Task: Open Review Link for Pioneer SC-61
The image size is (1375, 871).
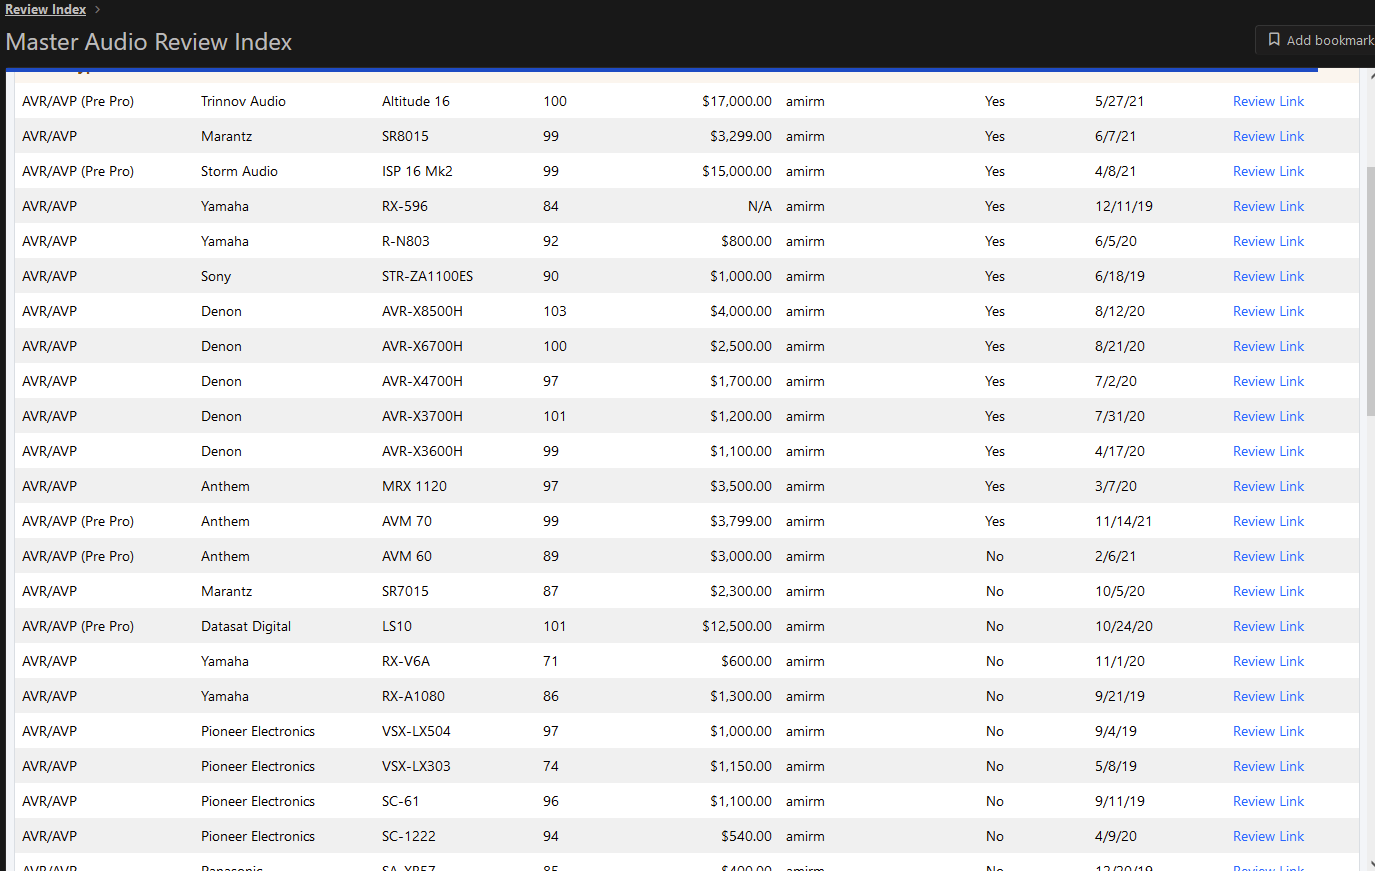Action: (1268, 801)
